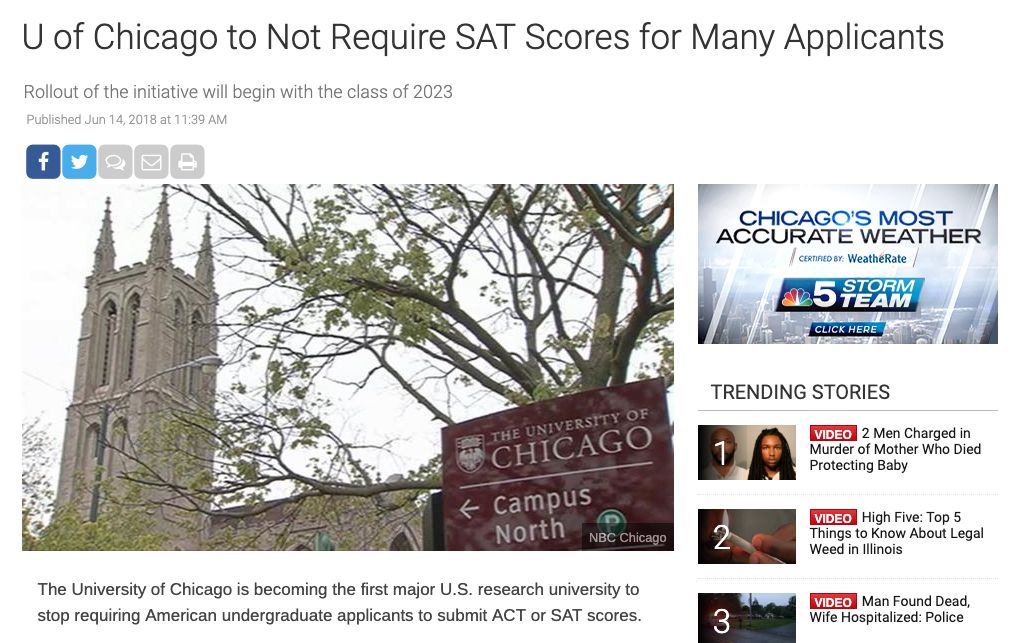The height and width of the screenshot is (643, 1025).
Task: Open the University of Chicago campus photo
Action: [x=348, y=367]
